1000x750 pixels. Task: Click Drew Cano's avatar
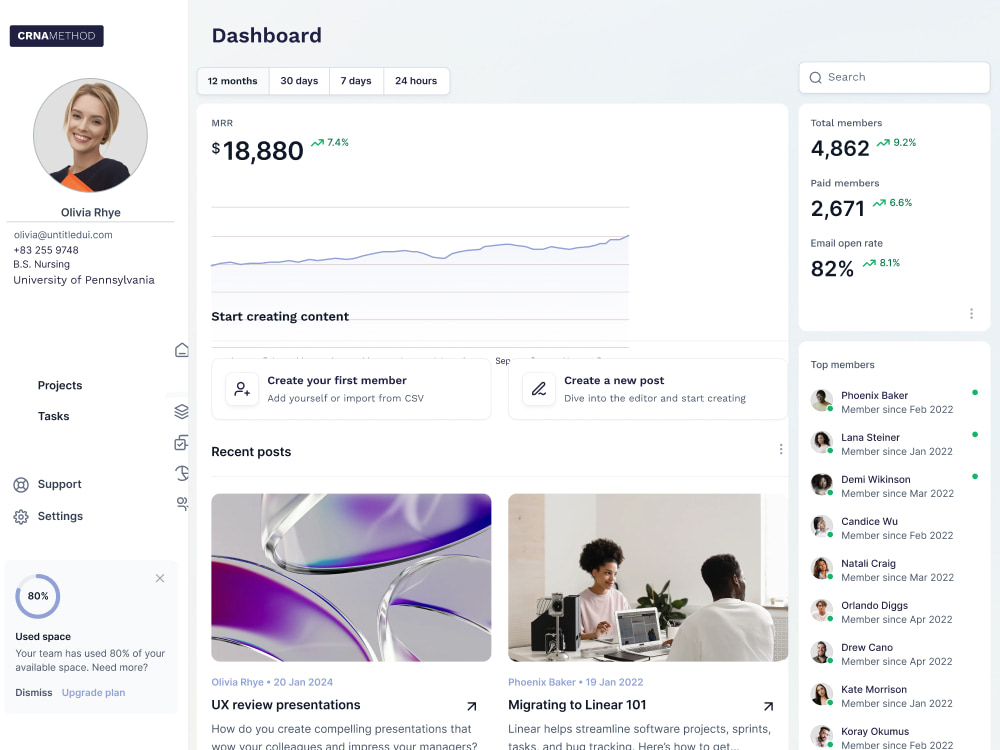822,653
